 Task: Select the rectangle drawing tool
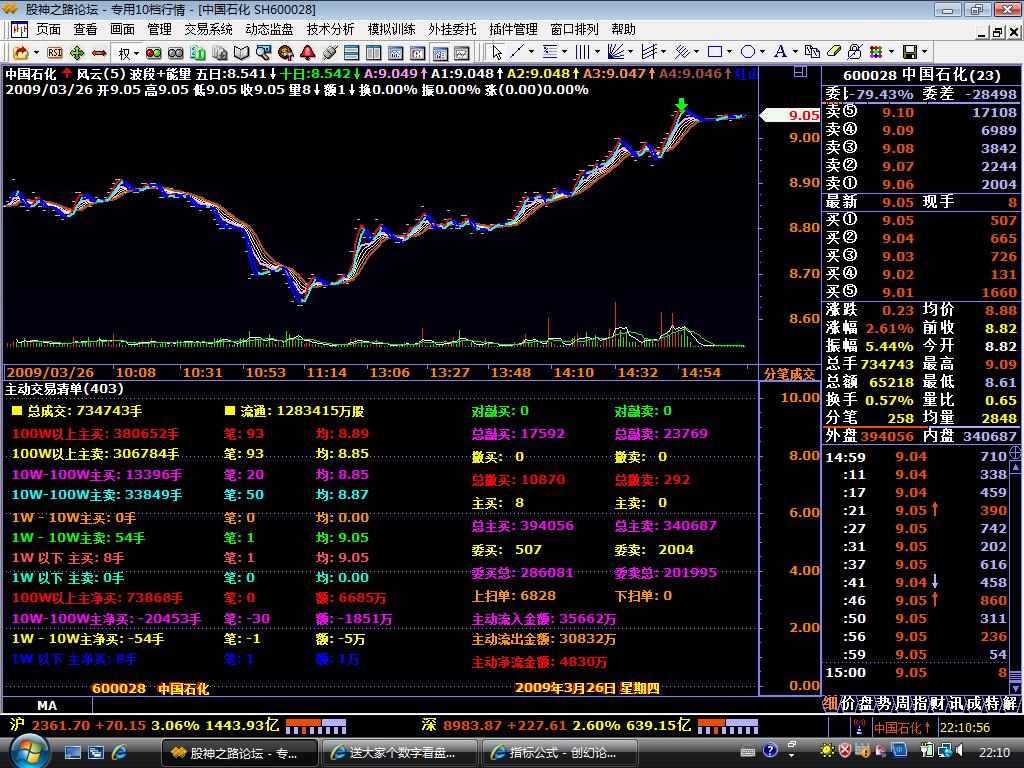[x=715, y=52]
